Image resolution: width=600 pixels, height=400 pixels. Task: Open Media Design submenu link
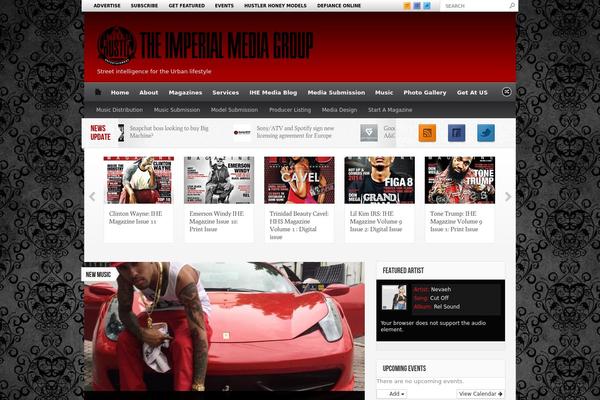pyautogui.click(x=339, y=110)
